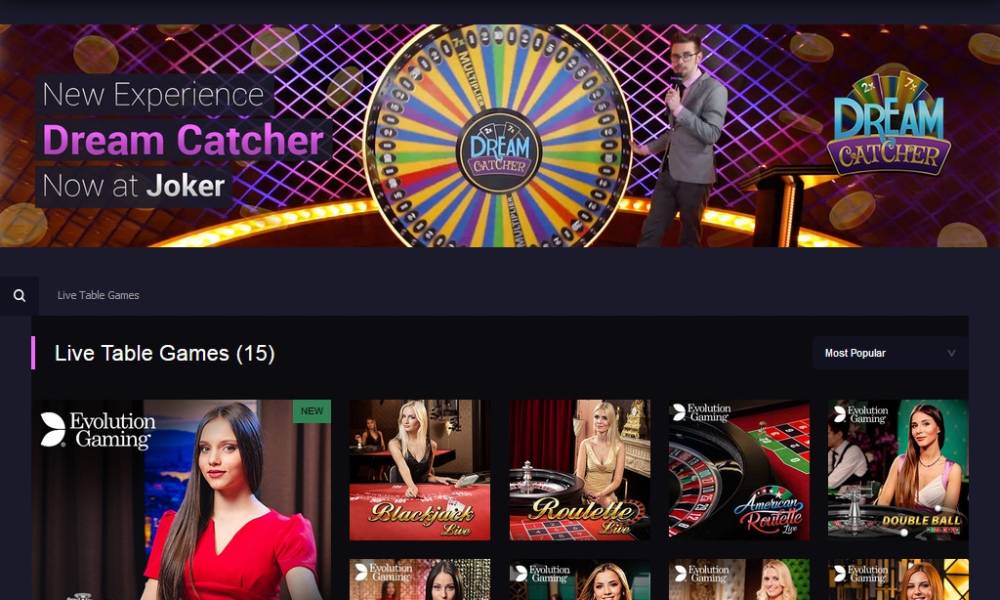
Task: Click the Evolution Gaming logo on American Roulette tile
Action: pos(702,413)
